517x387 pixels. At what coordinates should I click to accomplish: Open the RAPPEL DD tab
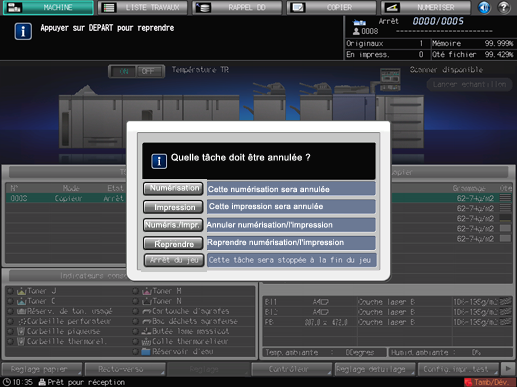pos(237,7)
